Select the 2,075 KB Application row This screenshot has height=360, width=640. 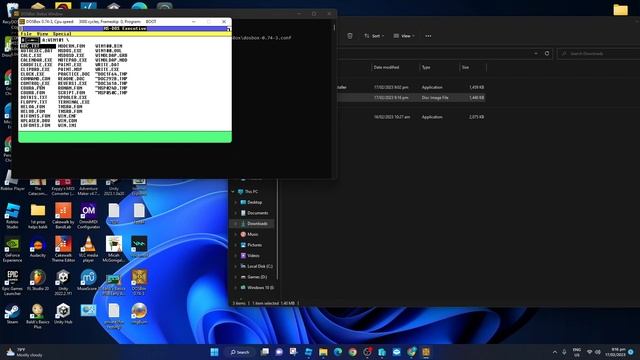411,117
